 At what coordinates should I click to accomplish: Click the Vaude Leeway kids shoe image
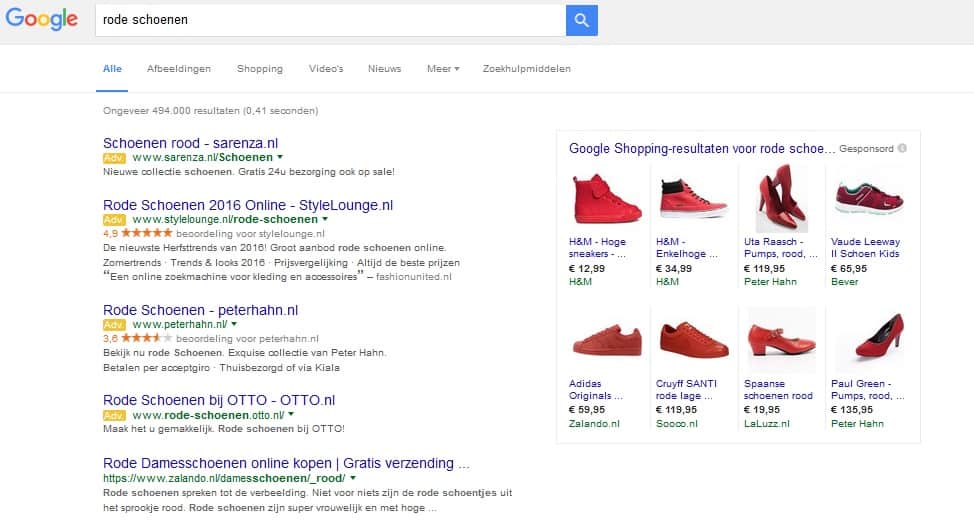point(868,198)
